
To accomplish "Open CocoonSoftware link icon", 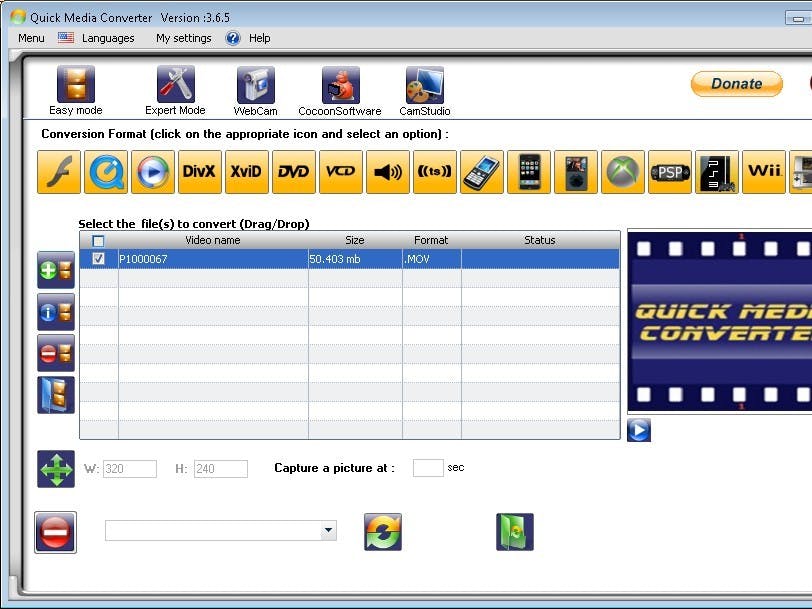I will [x=340, y=85].
